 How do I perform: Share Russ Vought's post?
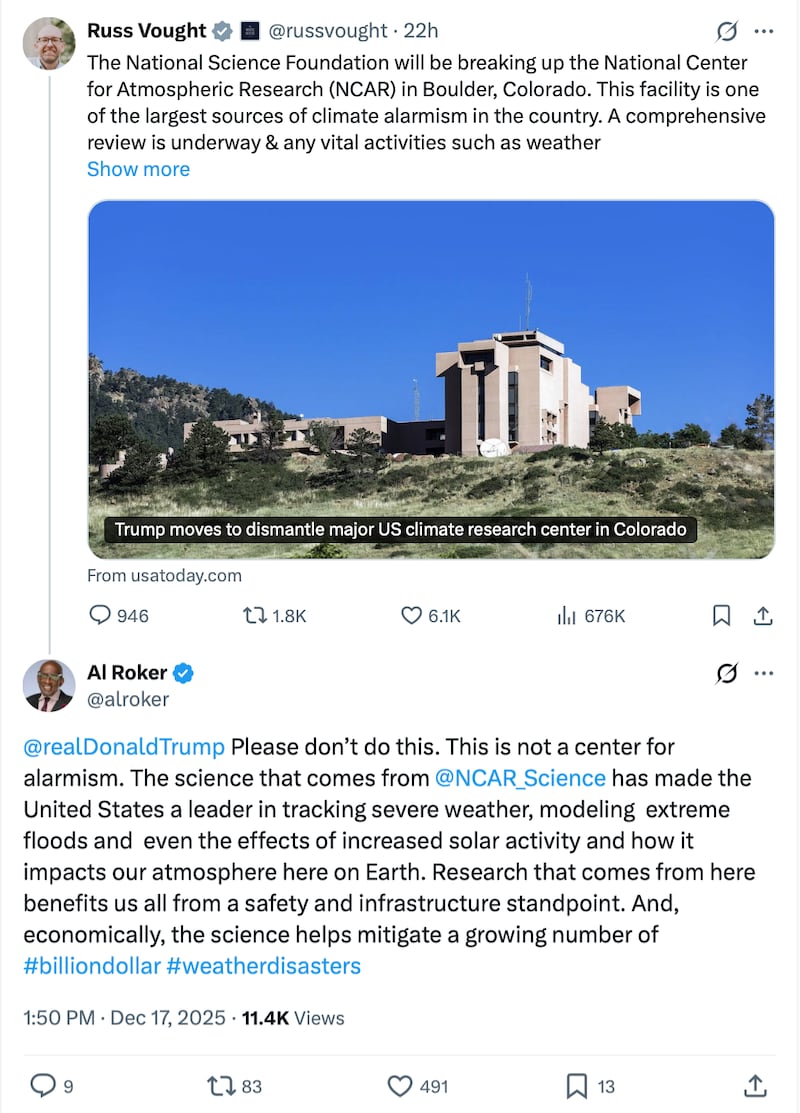[x=762, y=616]
